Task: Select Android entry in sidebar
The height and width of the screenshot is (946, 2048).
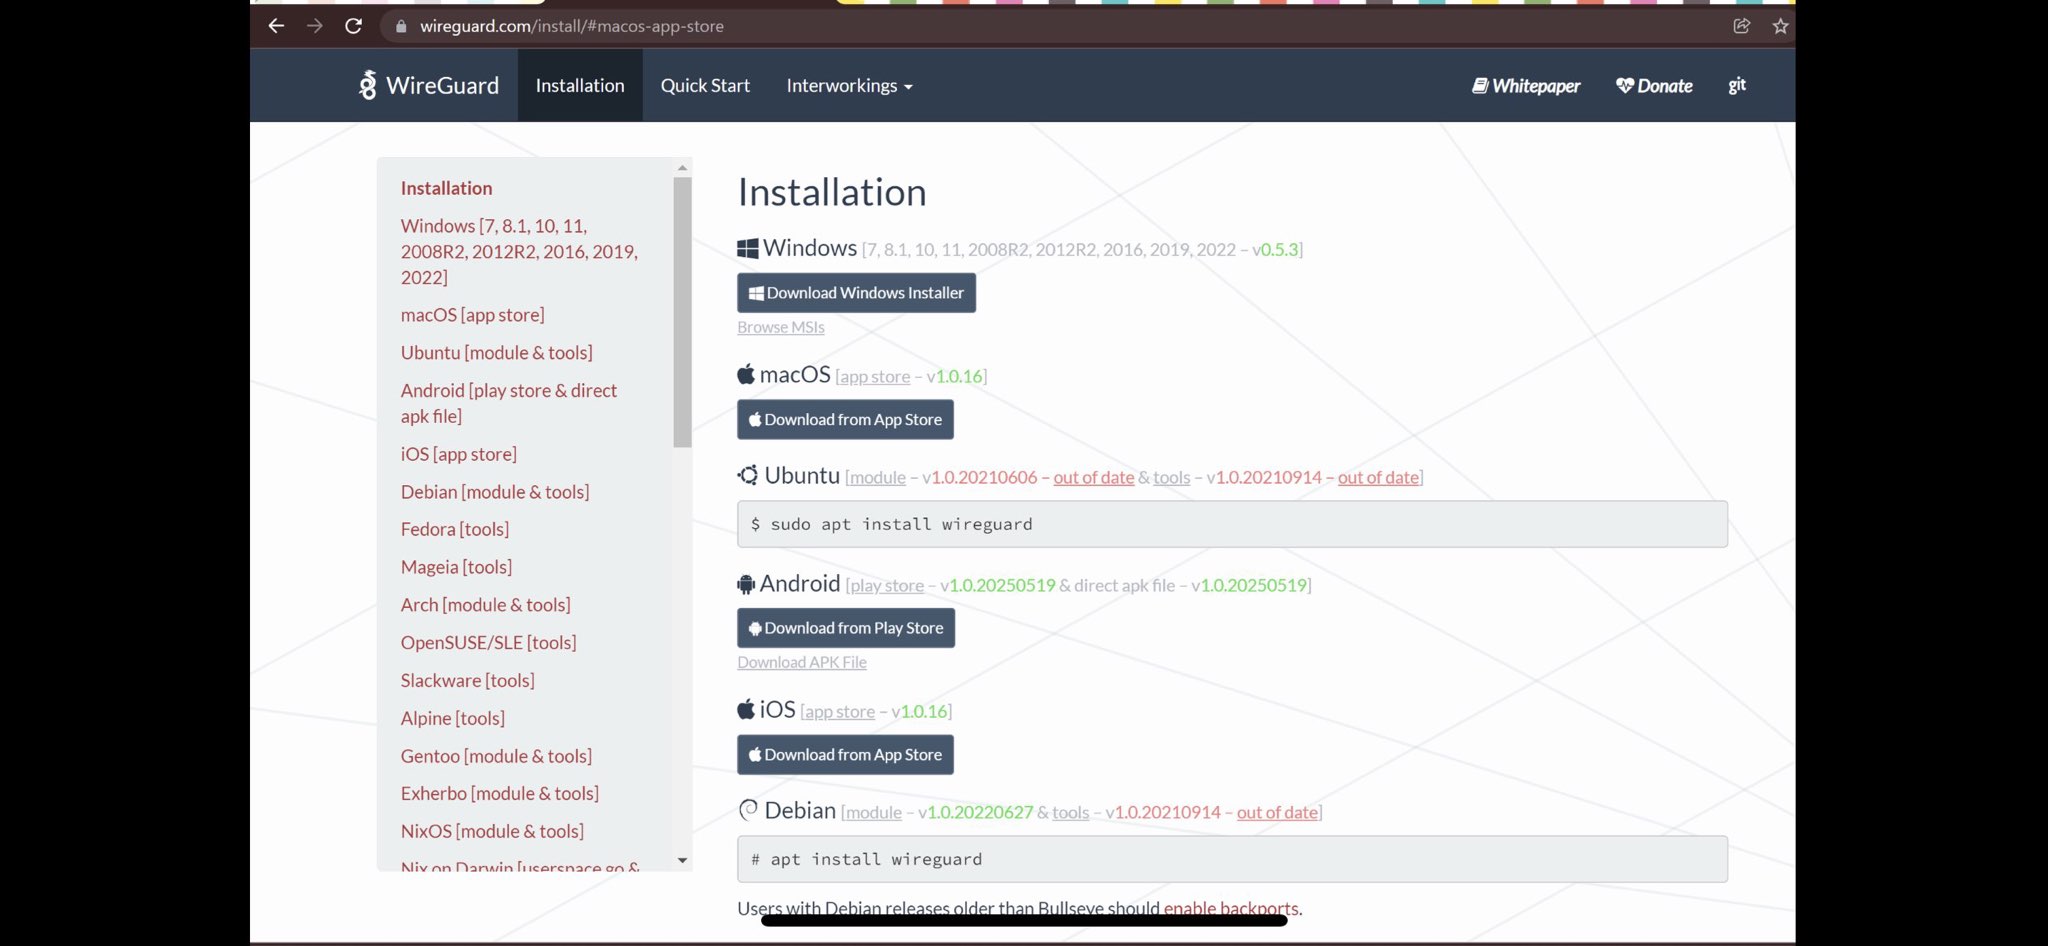Action: pyautogui.click(x=509, y=404)
